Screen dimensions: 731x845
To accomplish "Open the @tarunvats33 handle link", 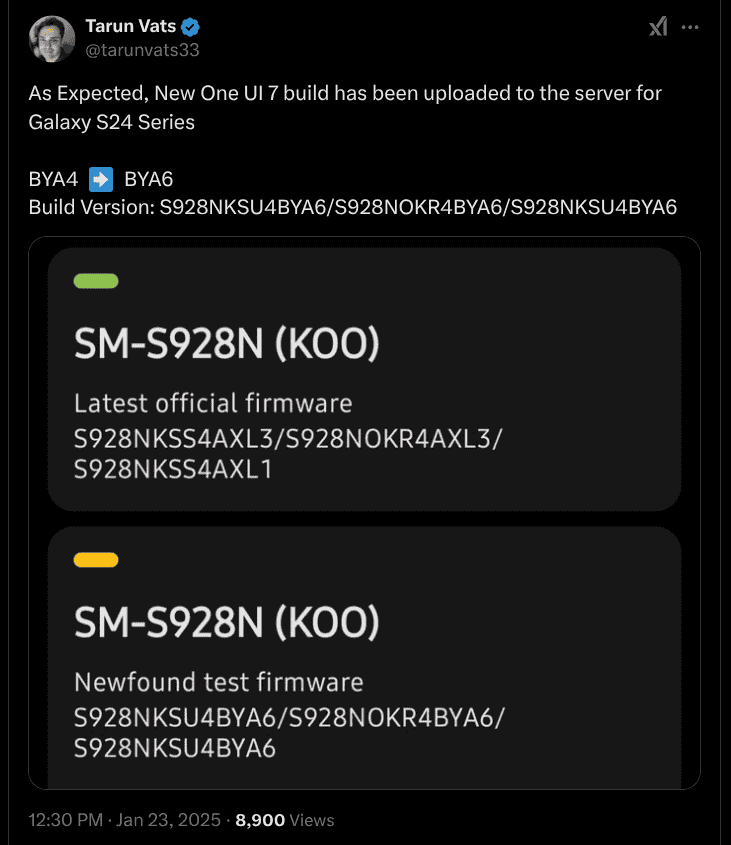I will [x=142, y=50].
